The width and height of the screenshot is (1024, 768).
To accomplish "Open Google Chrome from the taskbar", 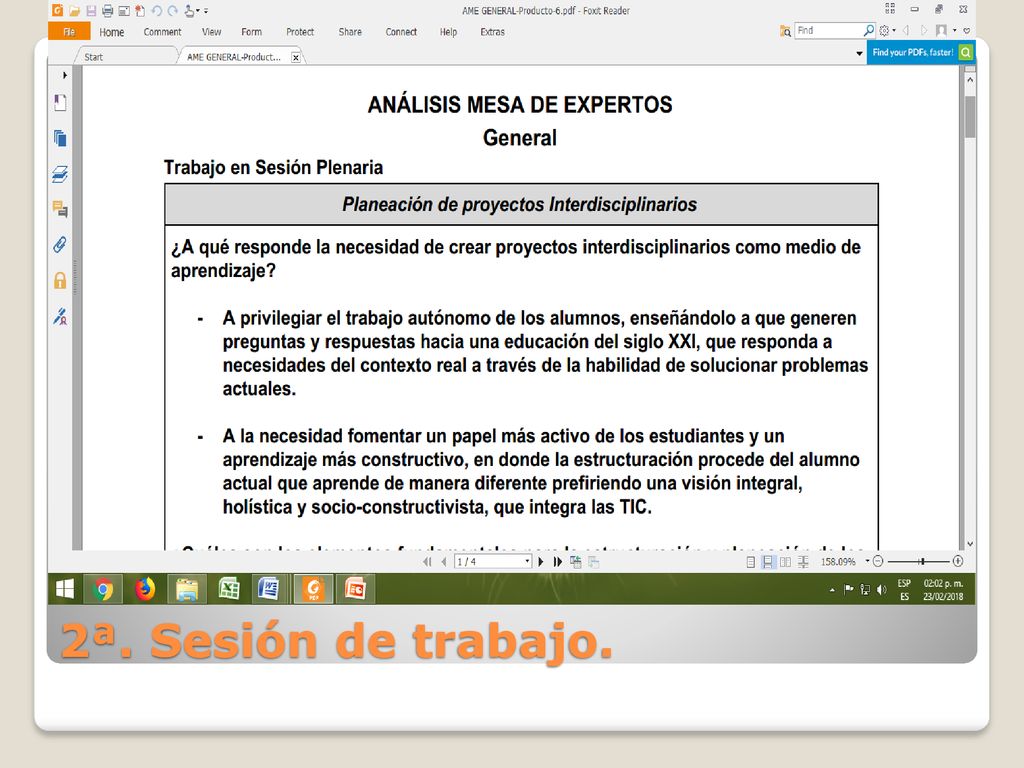I will tap(103, 590).
